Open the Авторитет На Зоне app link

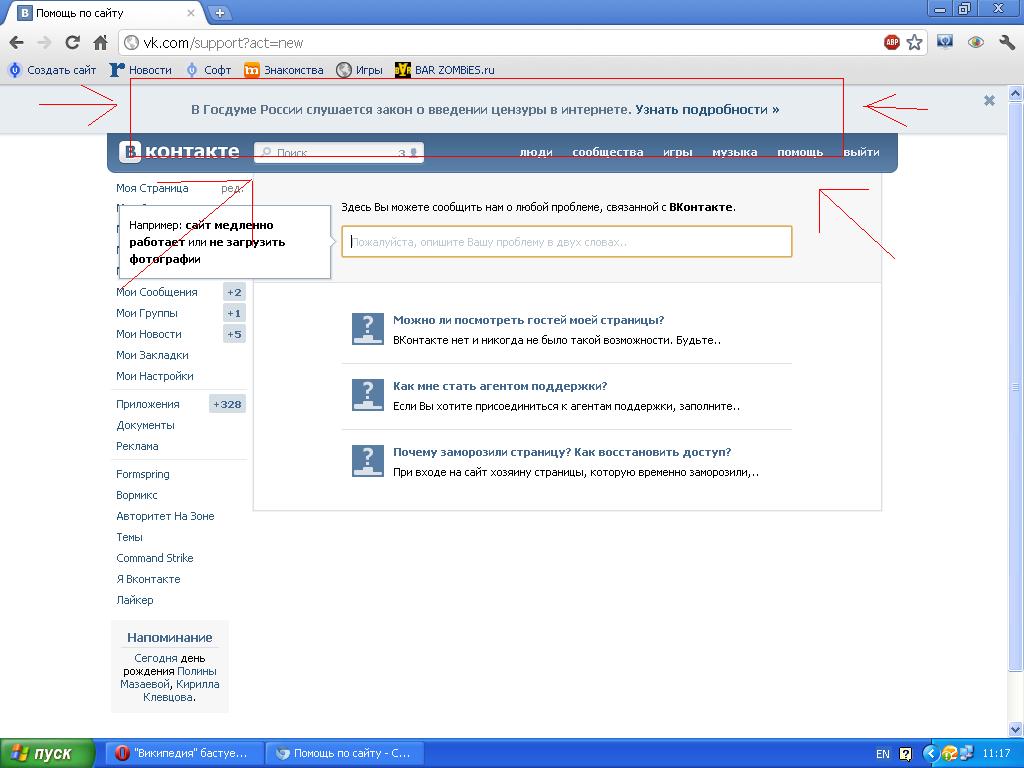pos(165,516)
